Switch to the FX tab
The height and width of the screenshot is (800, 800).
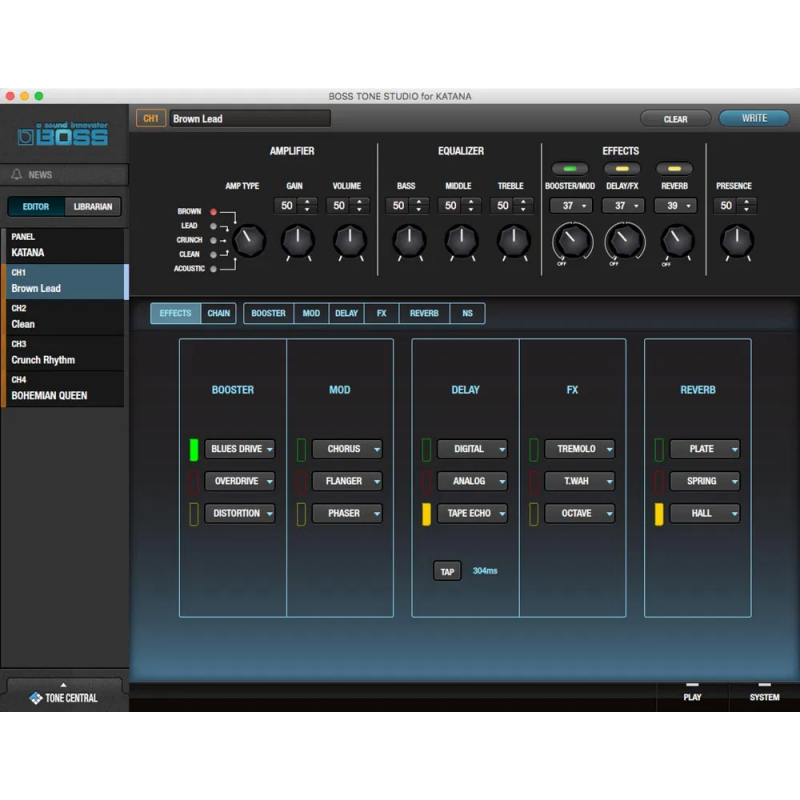(382, 313)
